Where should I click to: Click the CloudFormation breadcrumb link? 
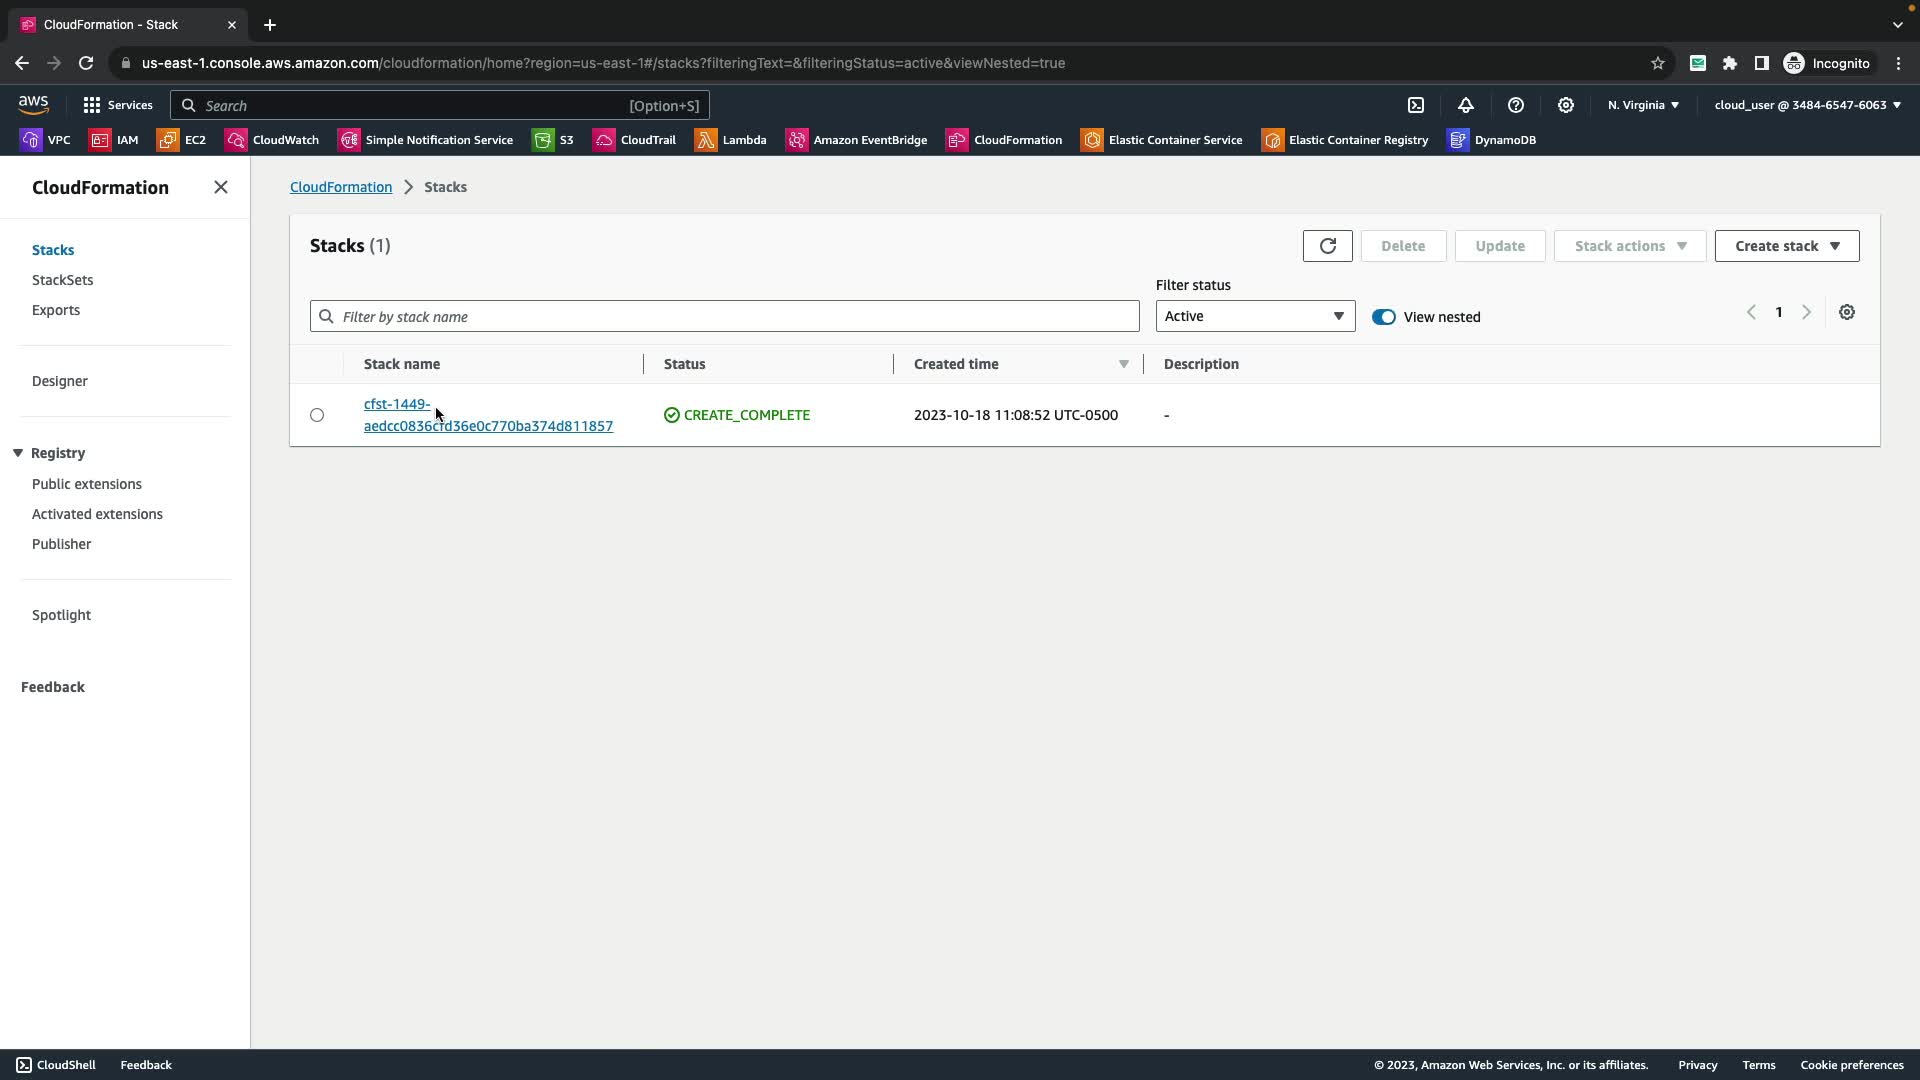pos(341,187)
